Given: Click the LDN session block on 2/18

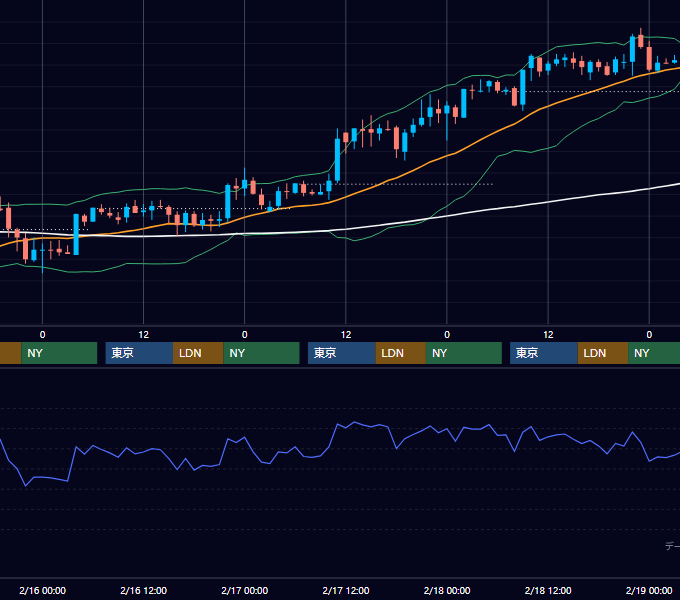Looking at the screenshot, I should pyautogui.click(x=603, y=353).
